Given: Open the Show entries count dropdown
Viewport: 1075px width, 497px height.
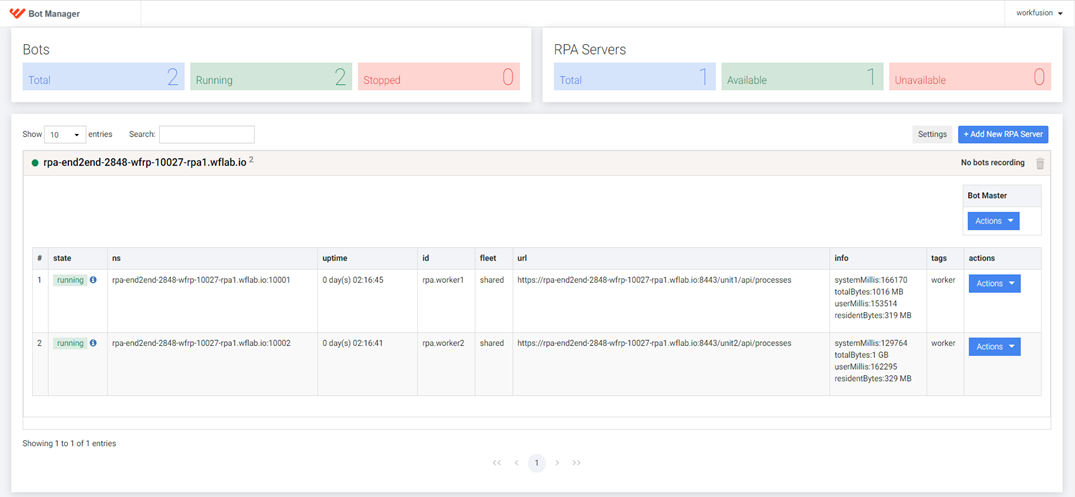Looking at the screenshot, I should (x=65, y=134).
